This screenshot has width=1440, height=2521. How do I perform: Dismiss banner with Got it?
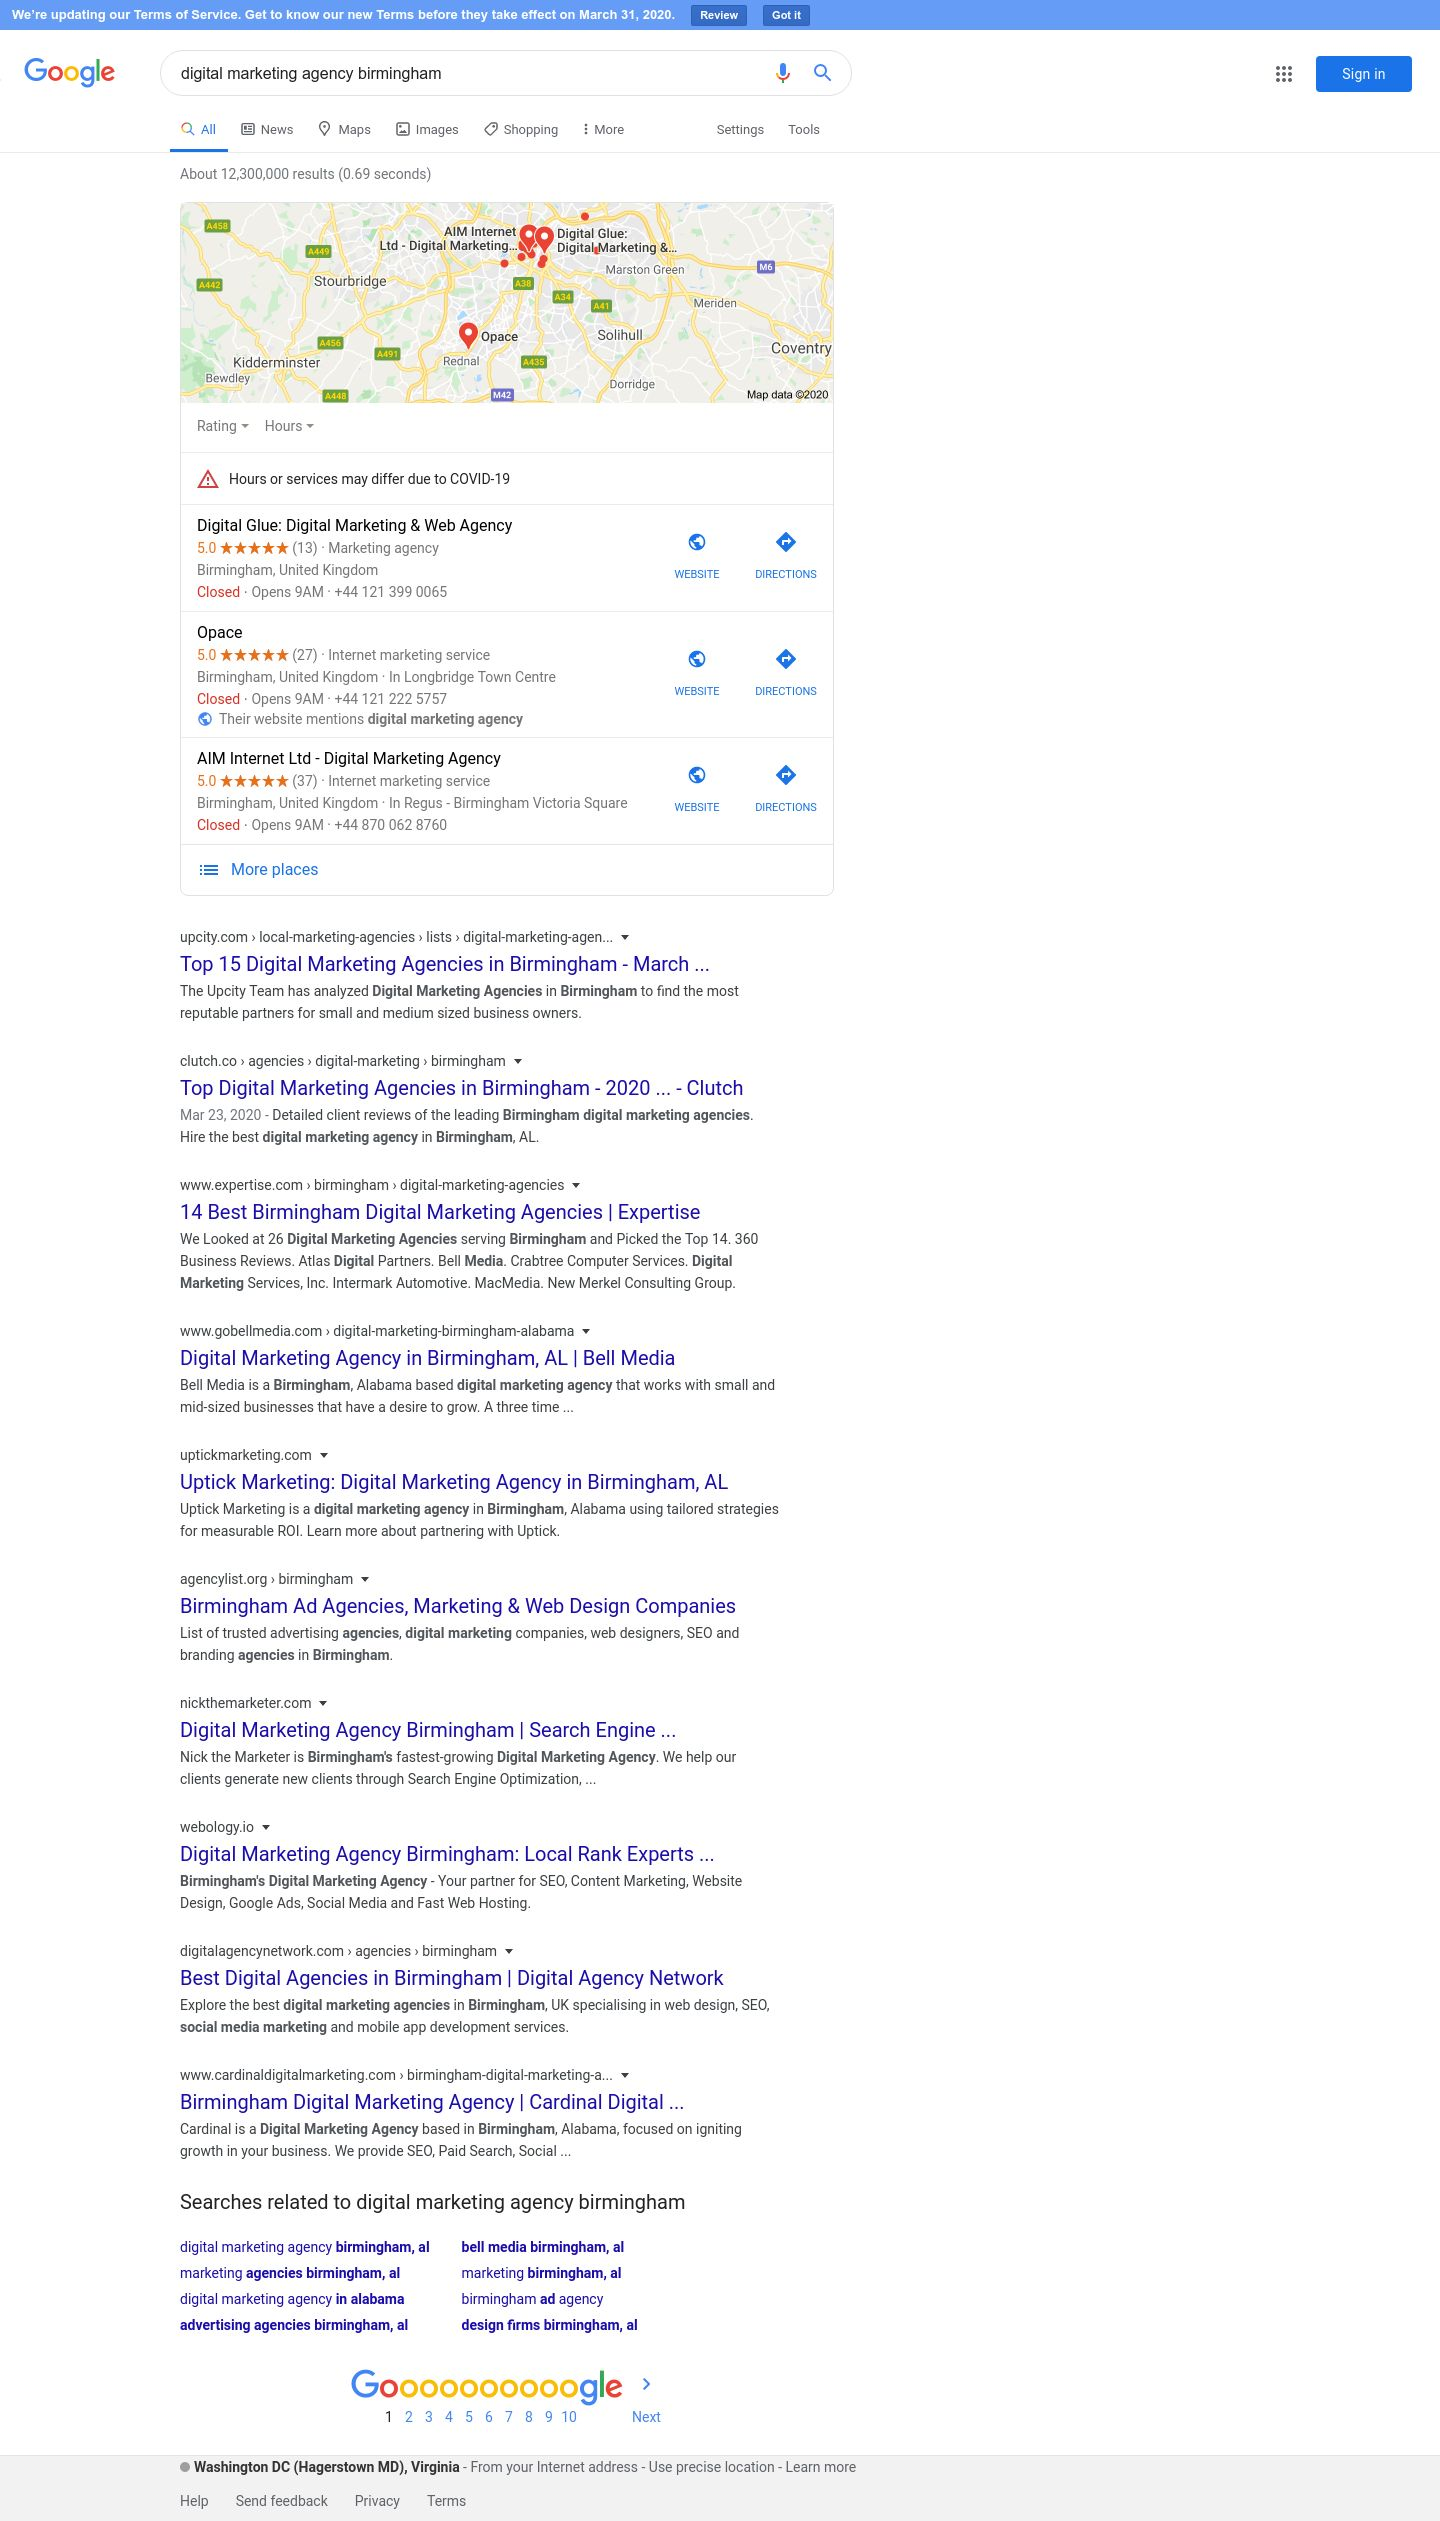pos(786,15)
